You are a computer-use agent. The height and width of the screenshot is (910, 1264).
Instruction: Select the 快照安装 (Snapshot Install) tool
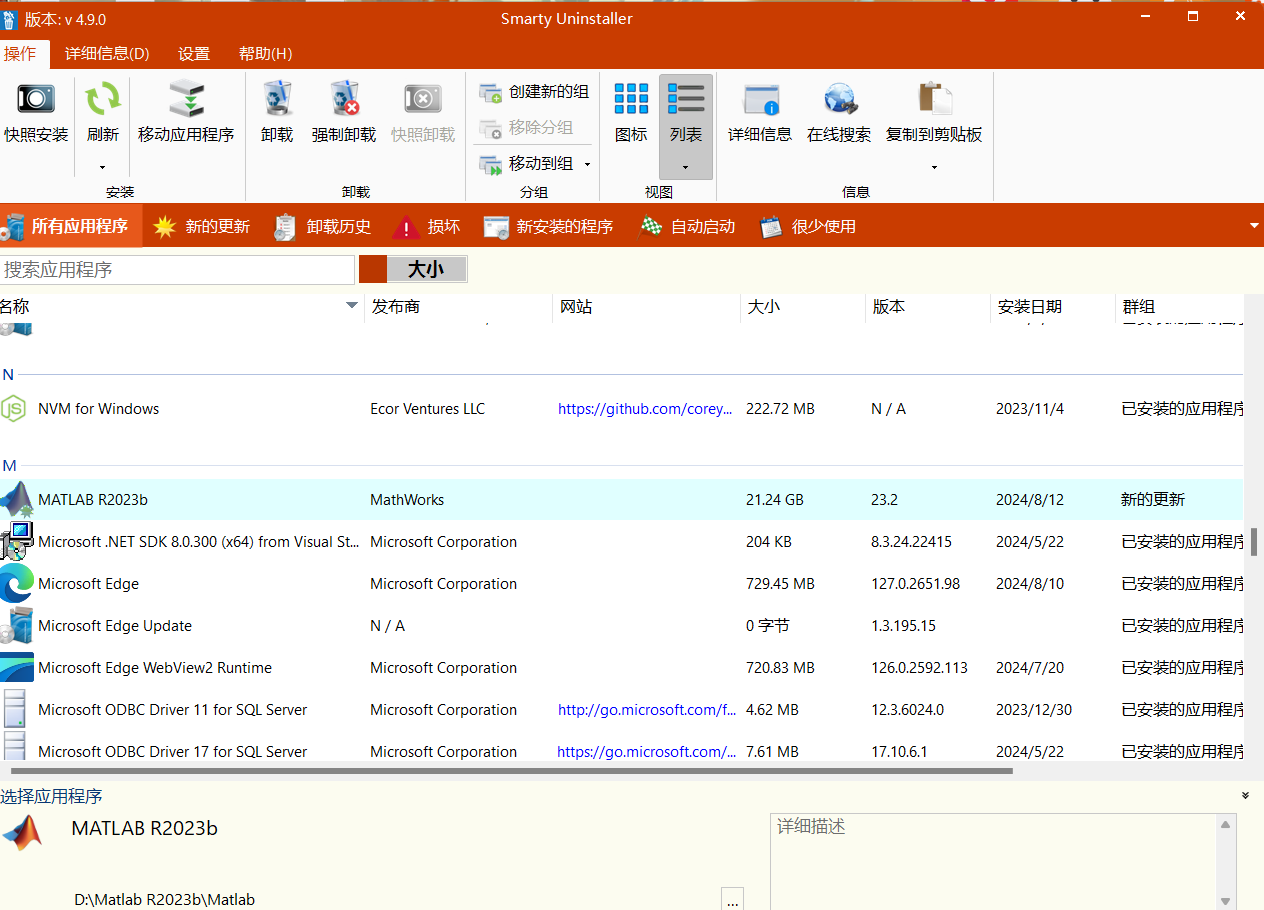35,112
